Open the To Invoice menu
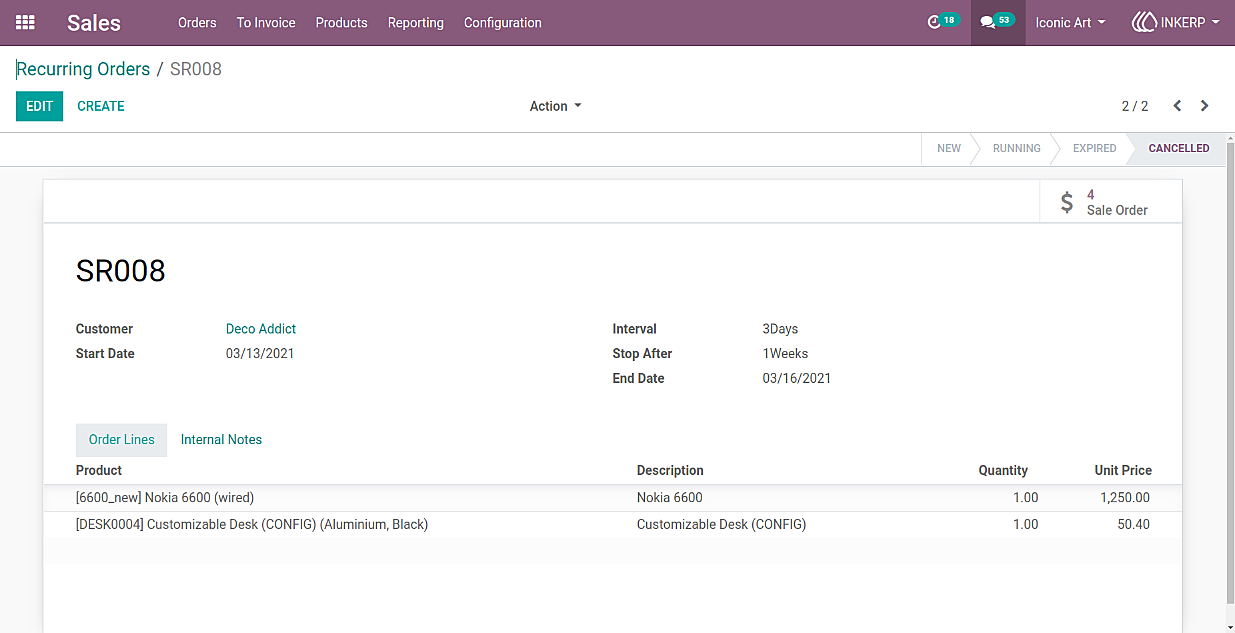Image resolution: width=1235 pixels, height=633 pixels. tap(266, 22)
